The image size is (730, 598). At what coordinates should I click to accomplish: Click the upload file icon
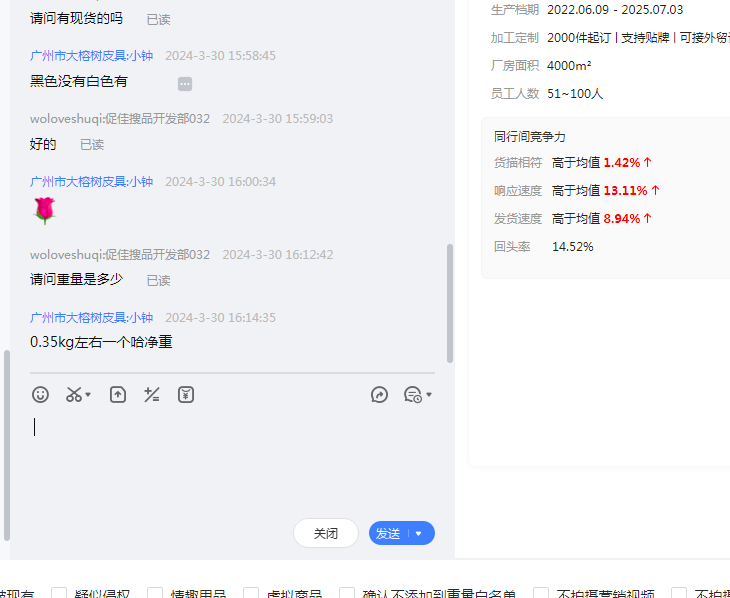118,395
